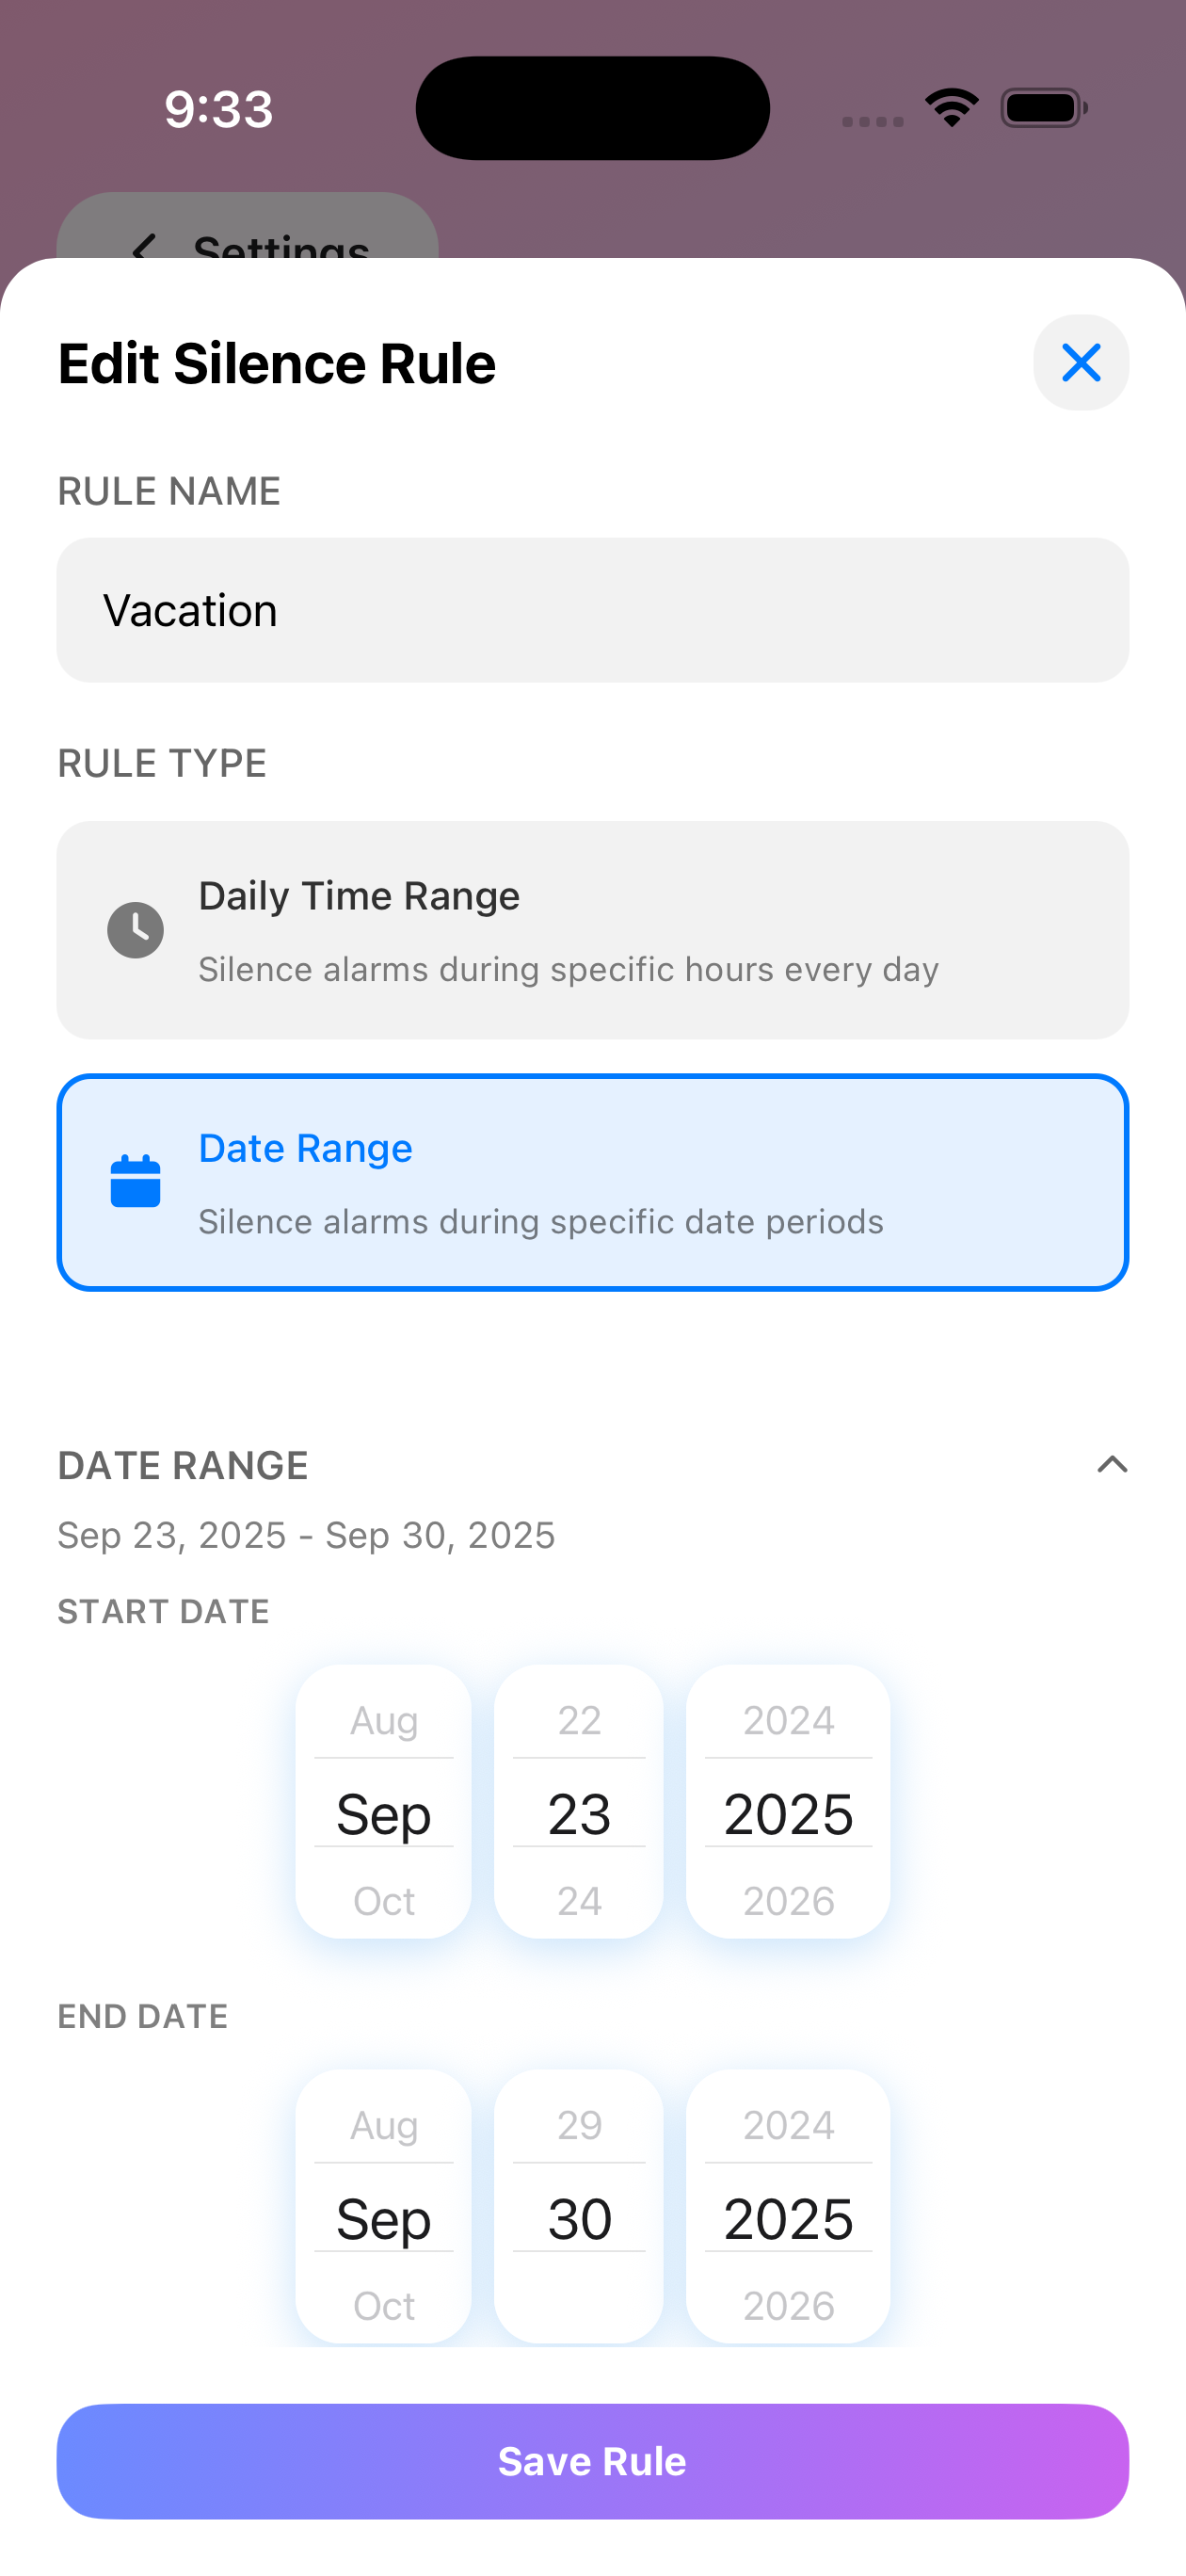Pick day 22 in start date picker
1186x2576 pixels.
coord(580,1721)
